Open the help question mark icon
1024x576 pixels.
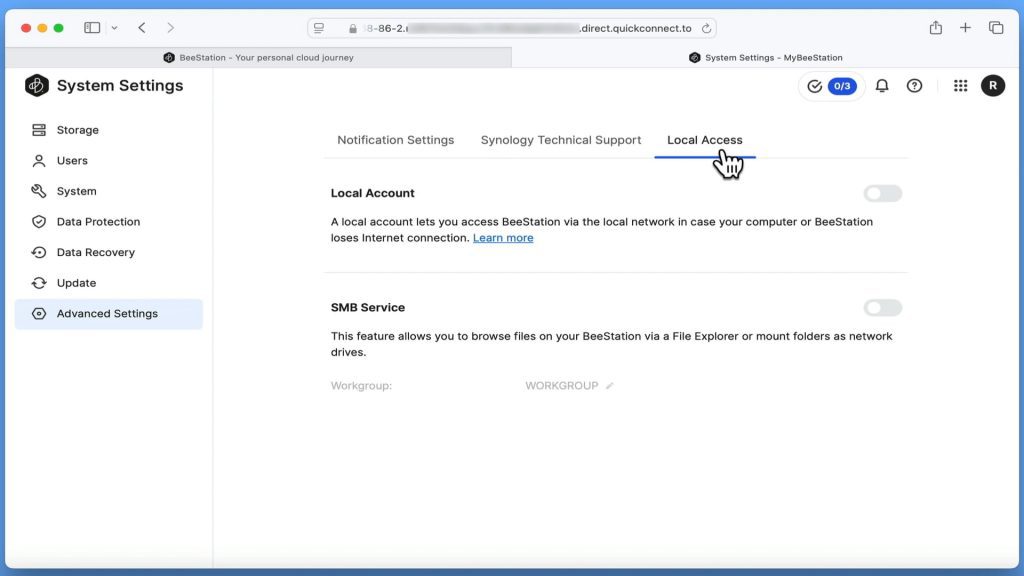[914, 86]
